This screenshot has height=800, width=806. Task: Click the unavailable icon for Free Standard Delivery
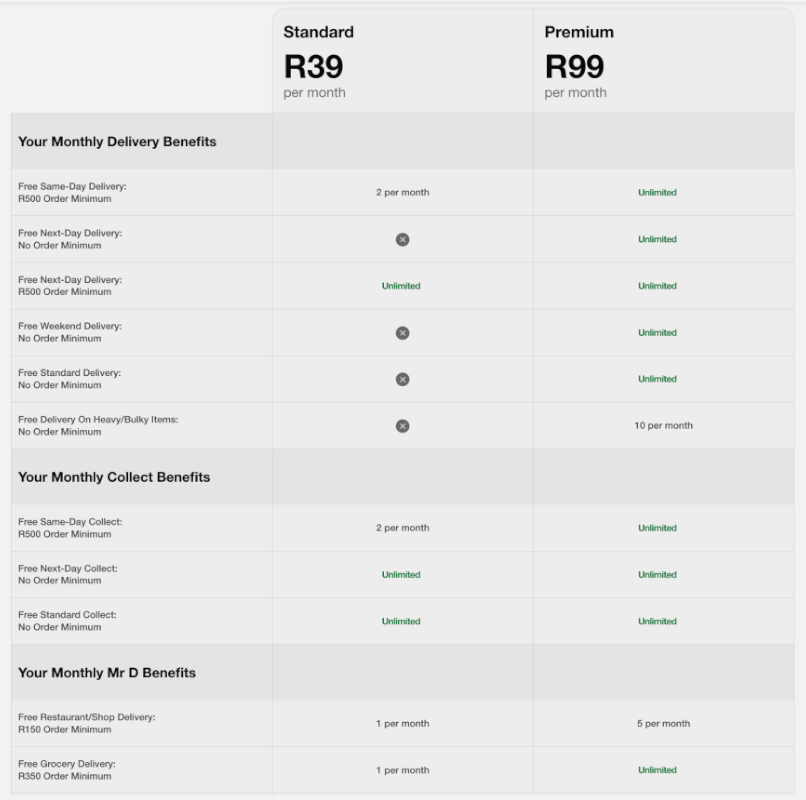[x=402, y=379]
